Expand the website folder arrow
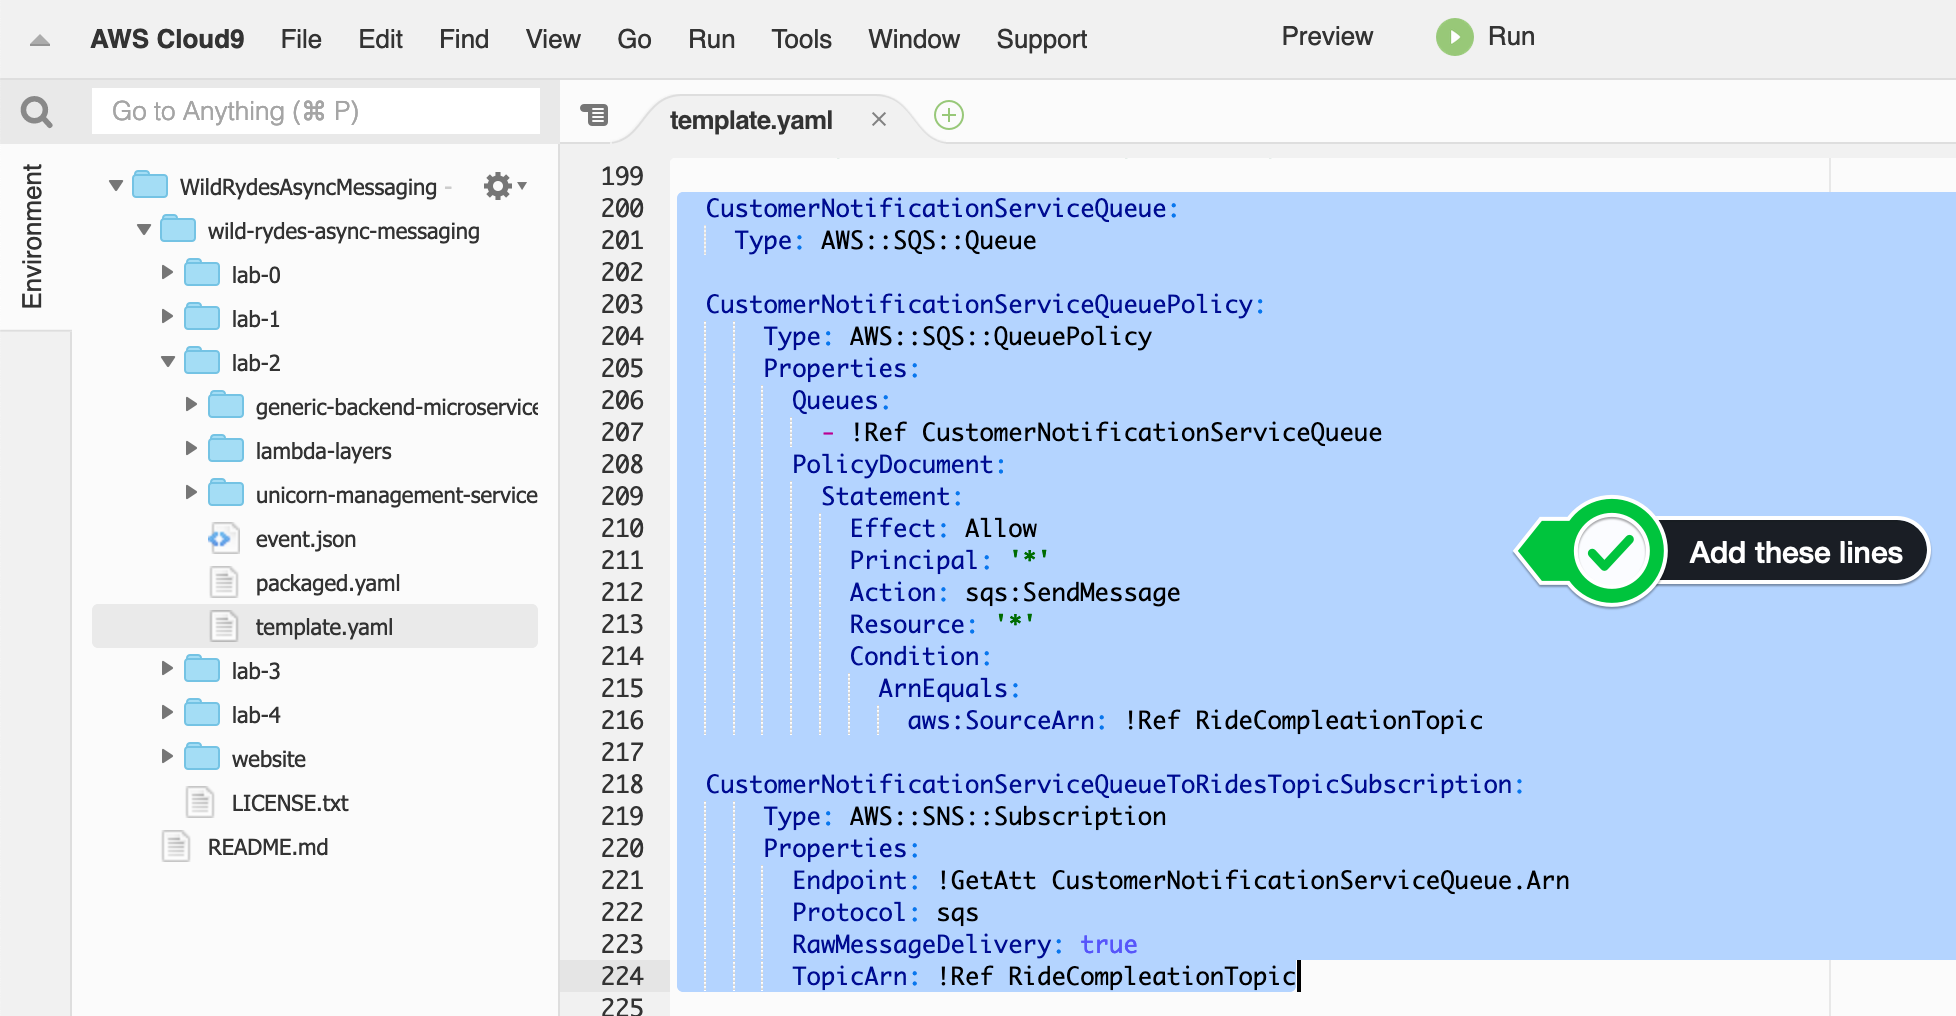This screenshot has width=1956, height=1016. point(168,757)
